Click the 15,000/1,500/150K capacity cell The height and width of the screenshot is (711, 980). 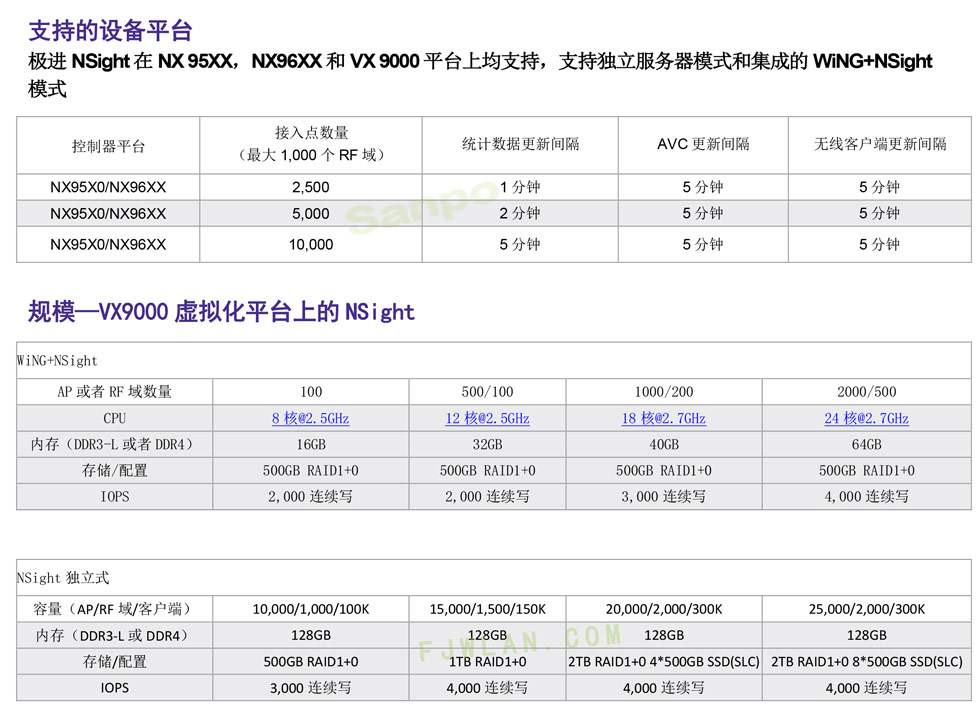pyautogui.click(x=488, y=609)
